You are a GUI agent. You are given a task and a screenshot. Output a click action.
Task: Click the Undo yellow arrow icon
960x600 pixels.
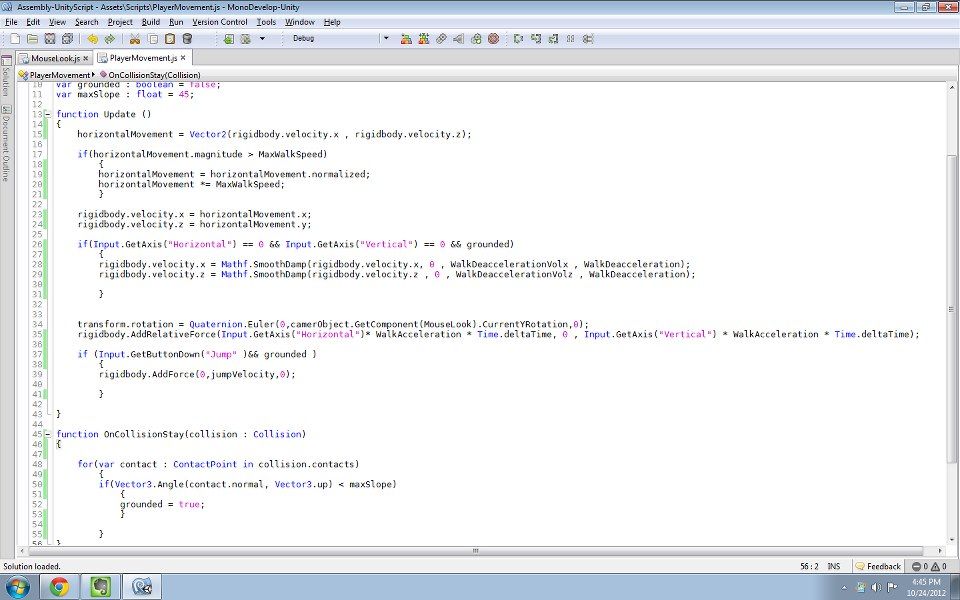point(92,39)
